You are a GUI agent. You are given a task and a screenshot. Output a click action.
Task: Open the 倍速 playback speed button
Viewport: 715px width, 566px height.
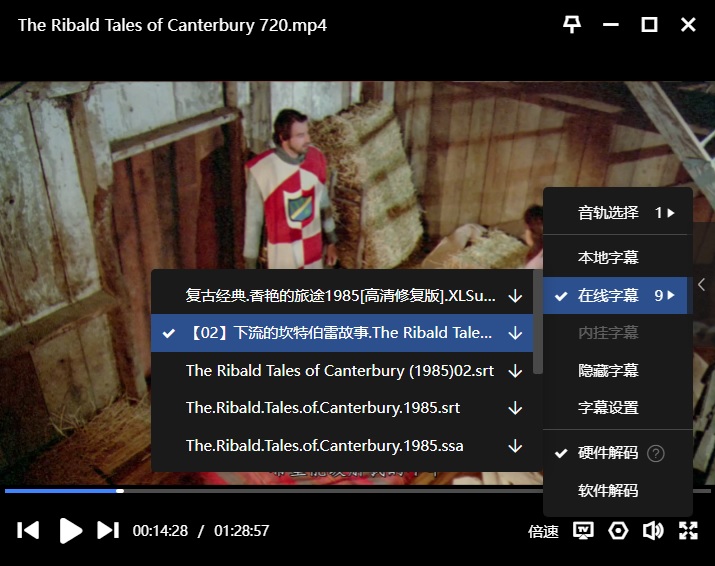543,531
